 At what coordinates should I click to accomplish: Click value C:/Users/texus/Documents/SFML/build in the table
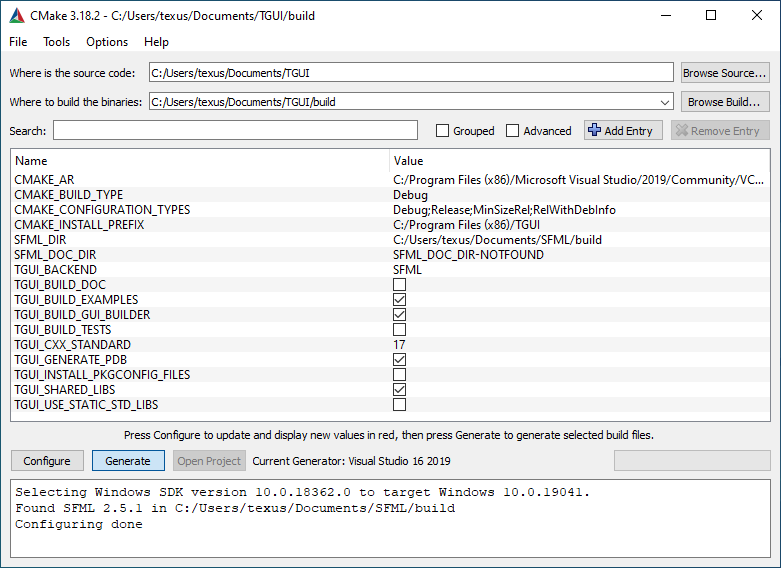(x=497, y=240)
